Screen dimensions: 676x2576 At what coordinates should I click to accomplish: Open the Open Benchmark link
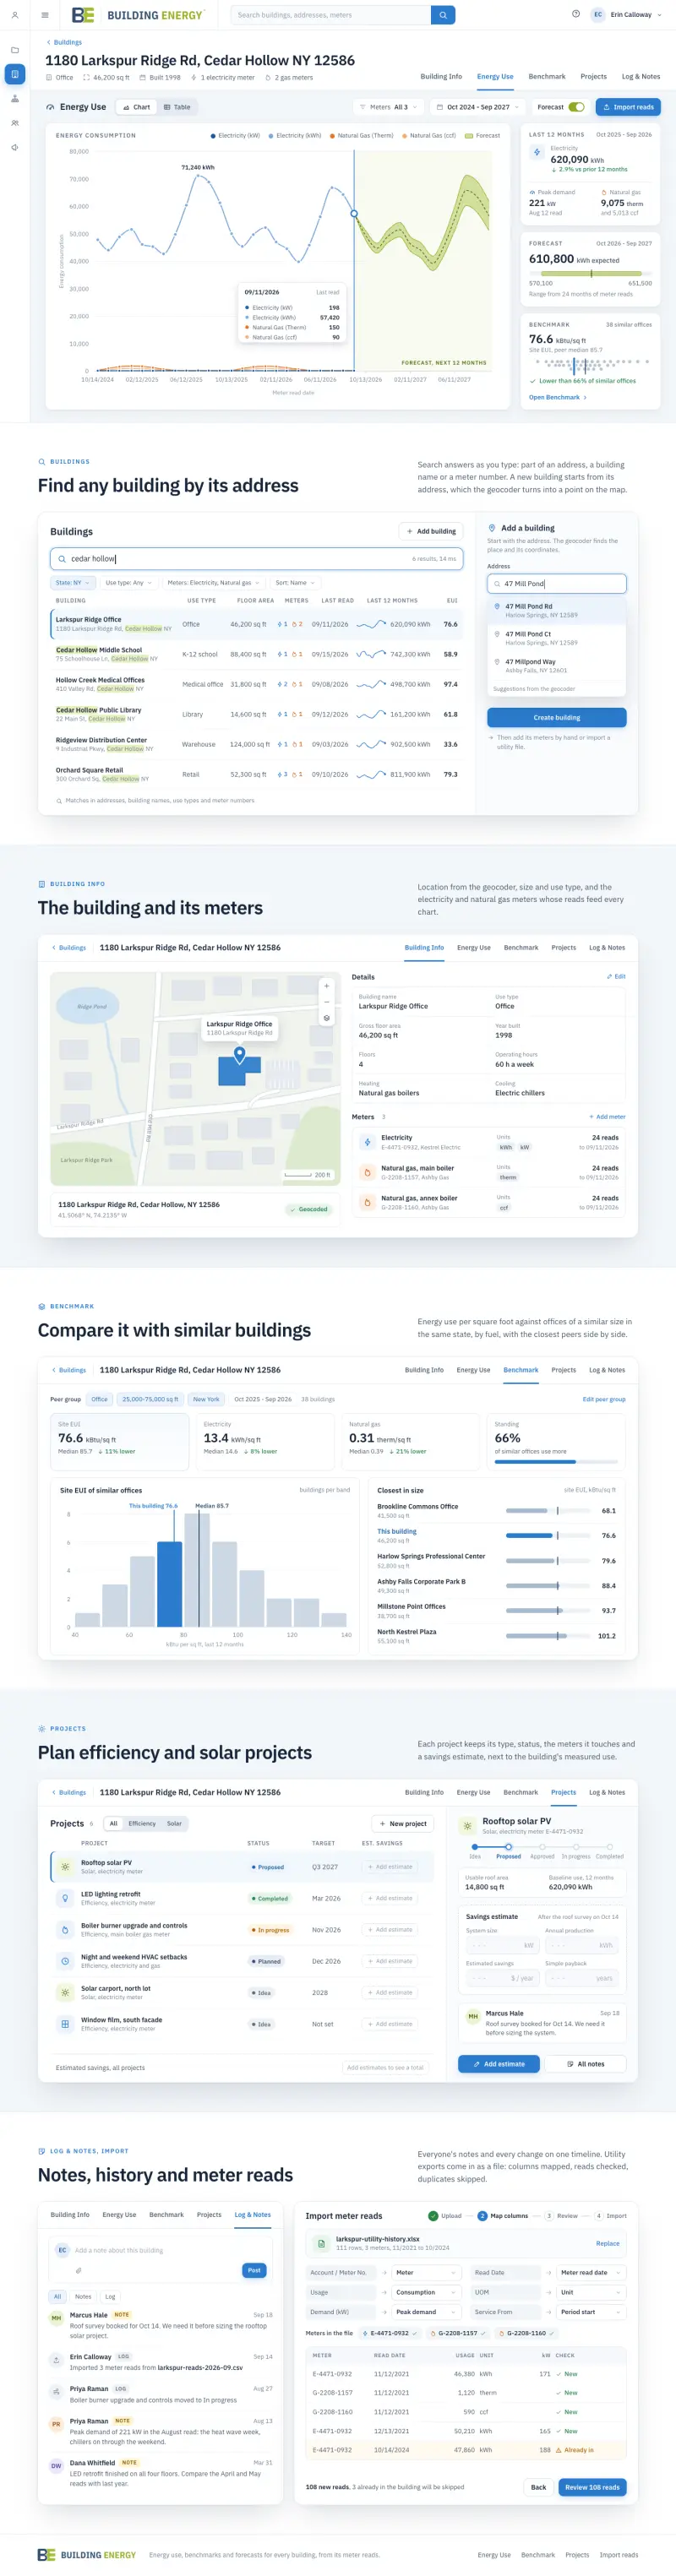pos(558,397)
